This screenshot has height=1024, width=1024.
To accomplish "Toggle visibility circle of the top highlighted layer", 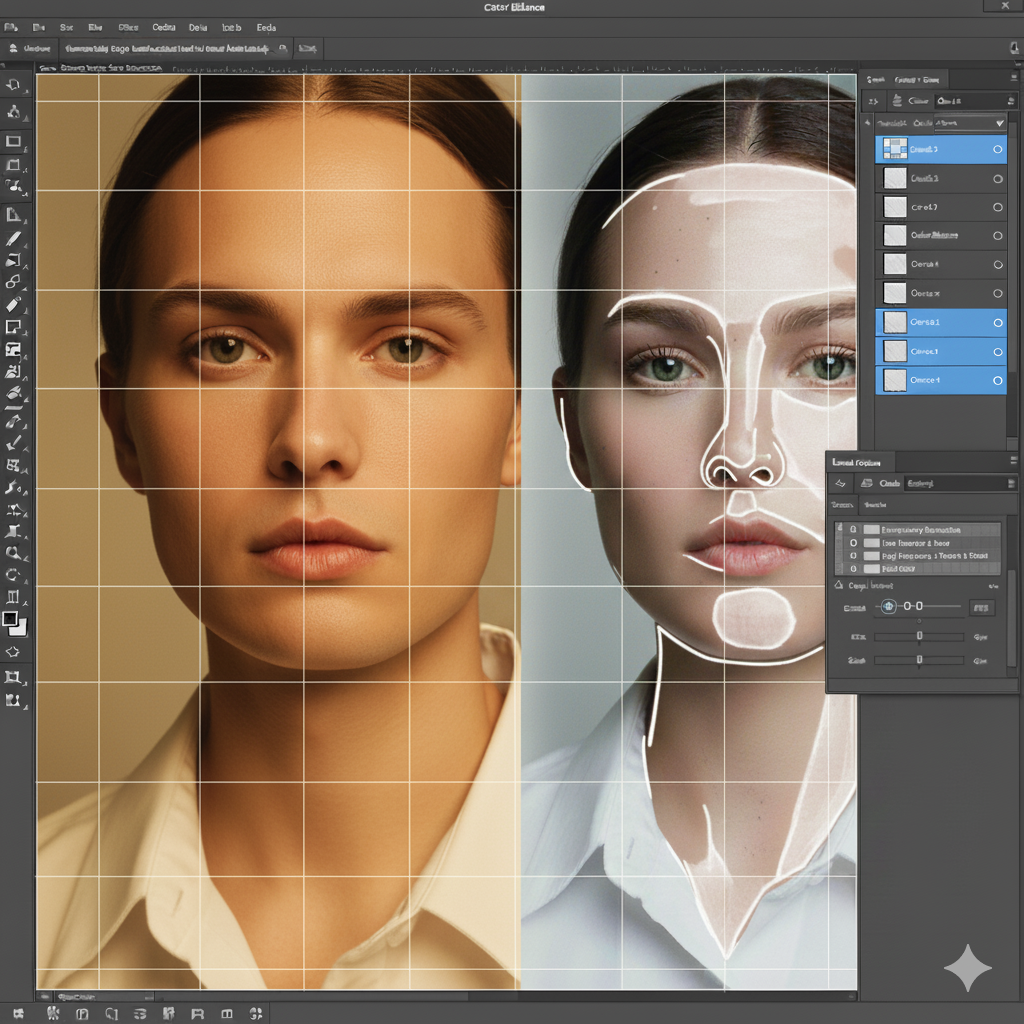I will (x=997, y=150).
